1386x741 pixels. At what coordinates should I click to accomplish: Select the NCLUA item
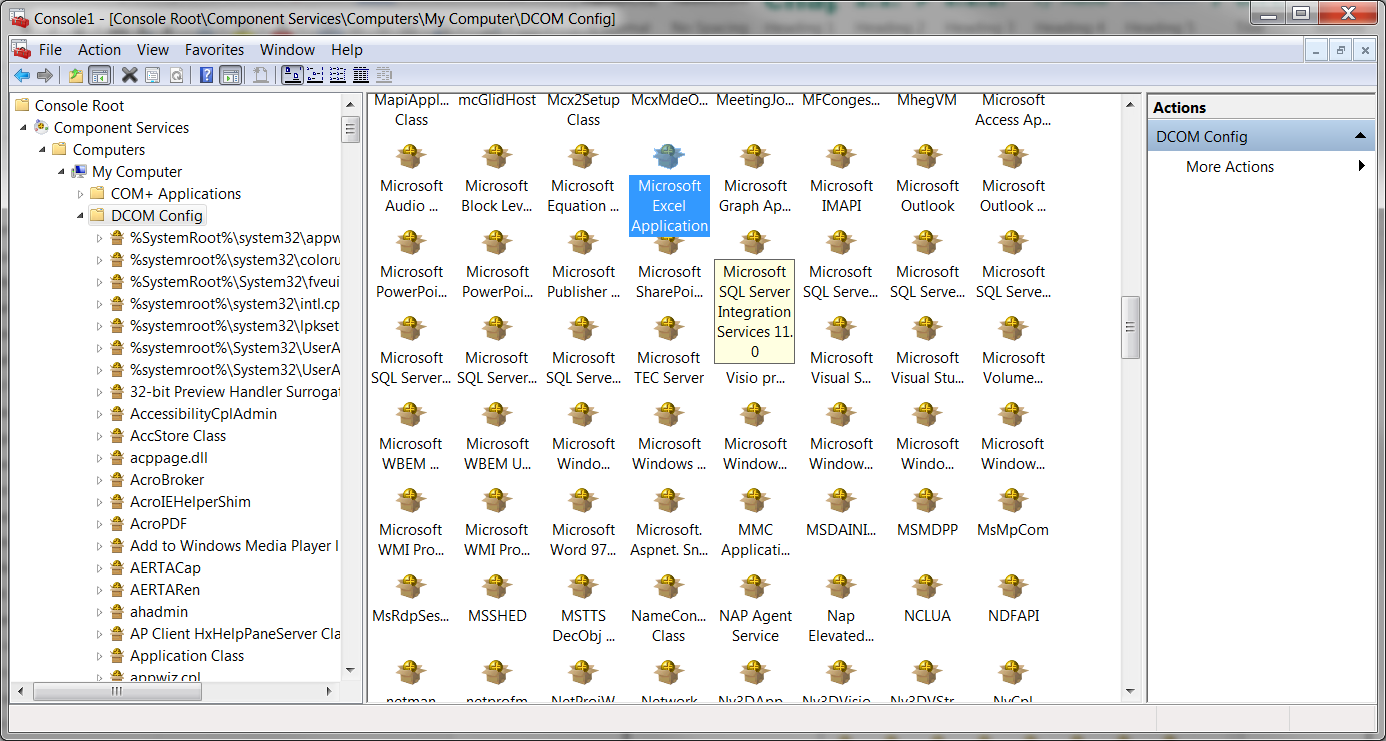(927, 598)
